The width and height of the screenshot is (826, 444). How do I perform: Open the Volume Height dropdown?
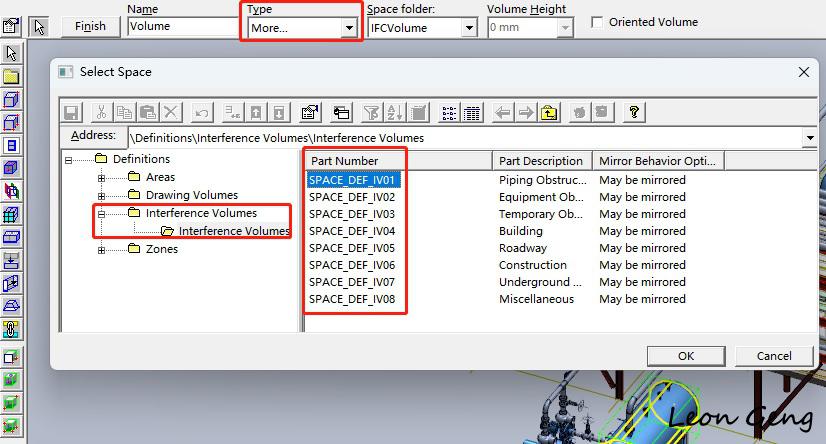(x=565, y=27)
